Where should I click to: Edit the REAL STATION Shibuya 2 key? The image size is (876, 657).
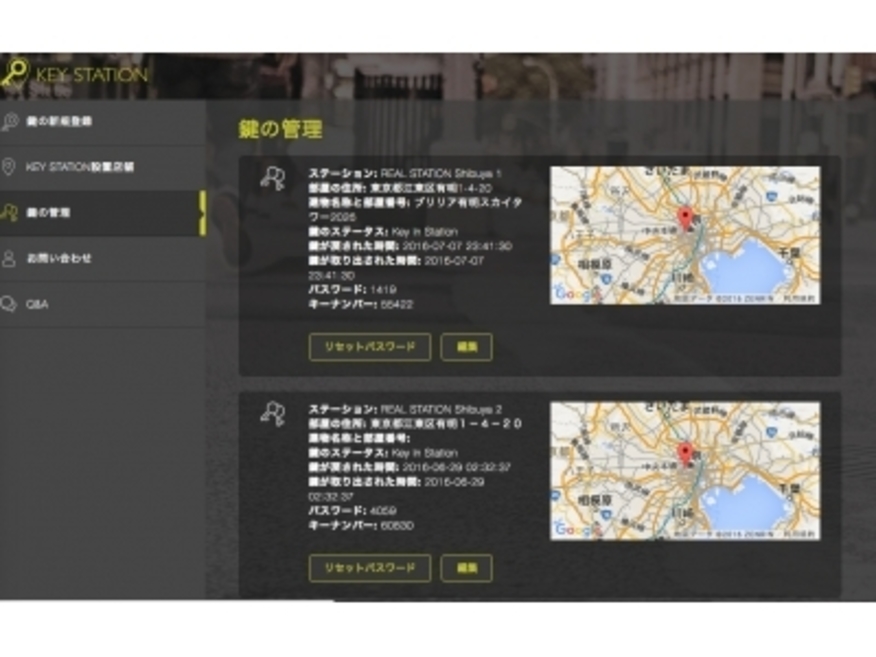click(466, 568)
